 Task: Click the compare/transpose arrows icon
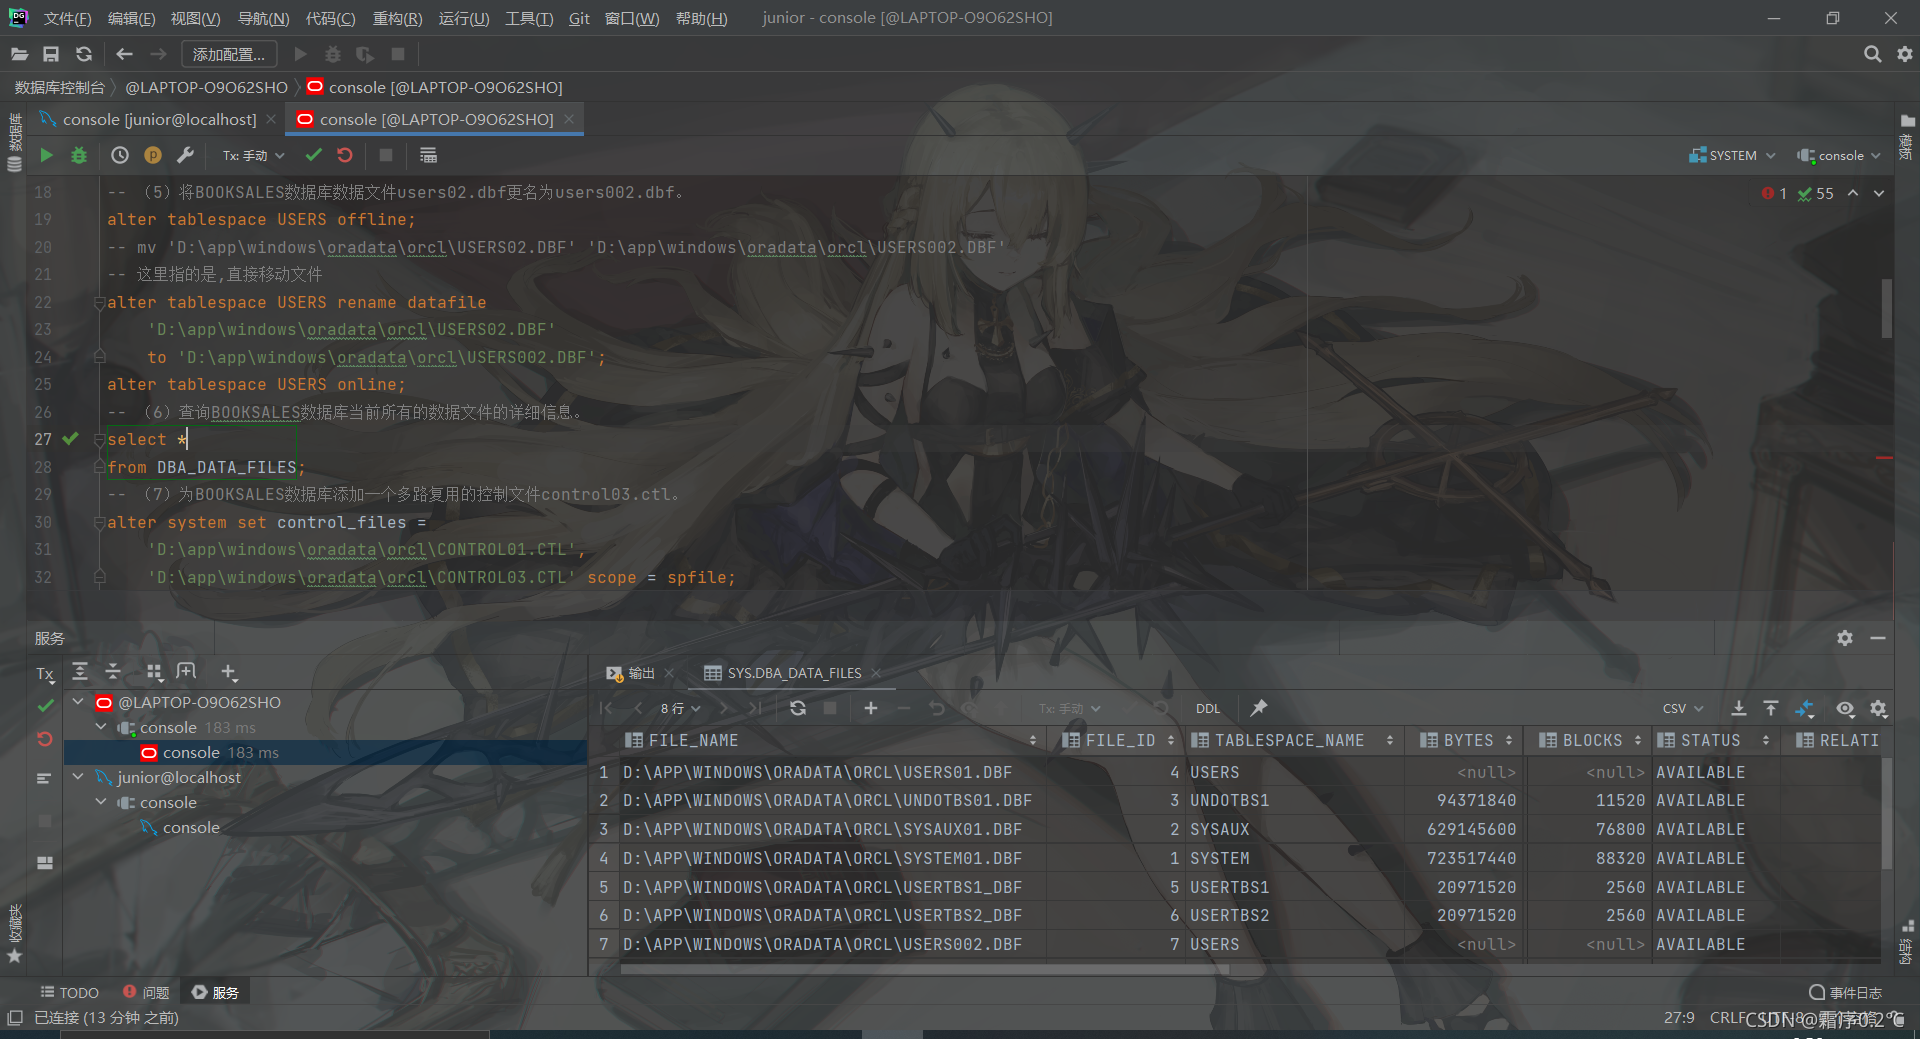click(x=1805, y=708)
